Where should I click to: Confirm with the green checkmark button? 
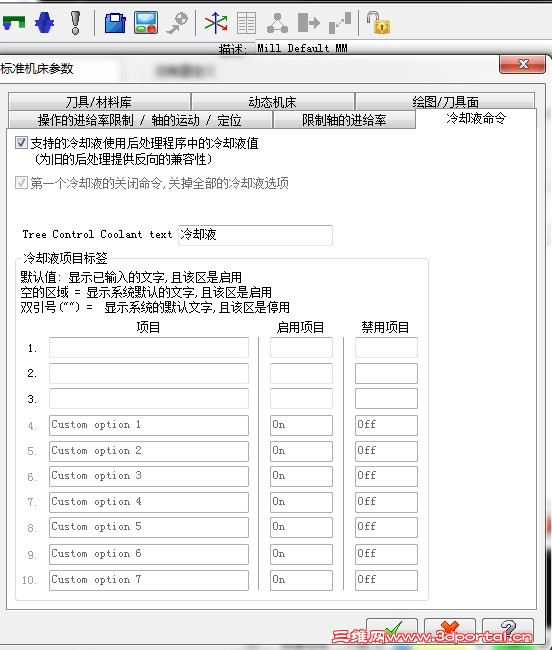point(392,630)
